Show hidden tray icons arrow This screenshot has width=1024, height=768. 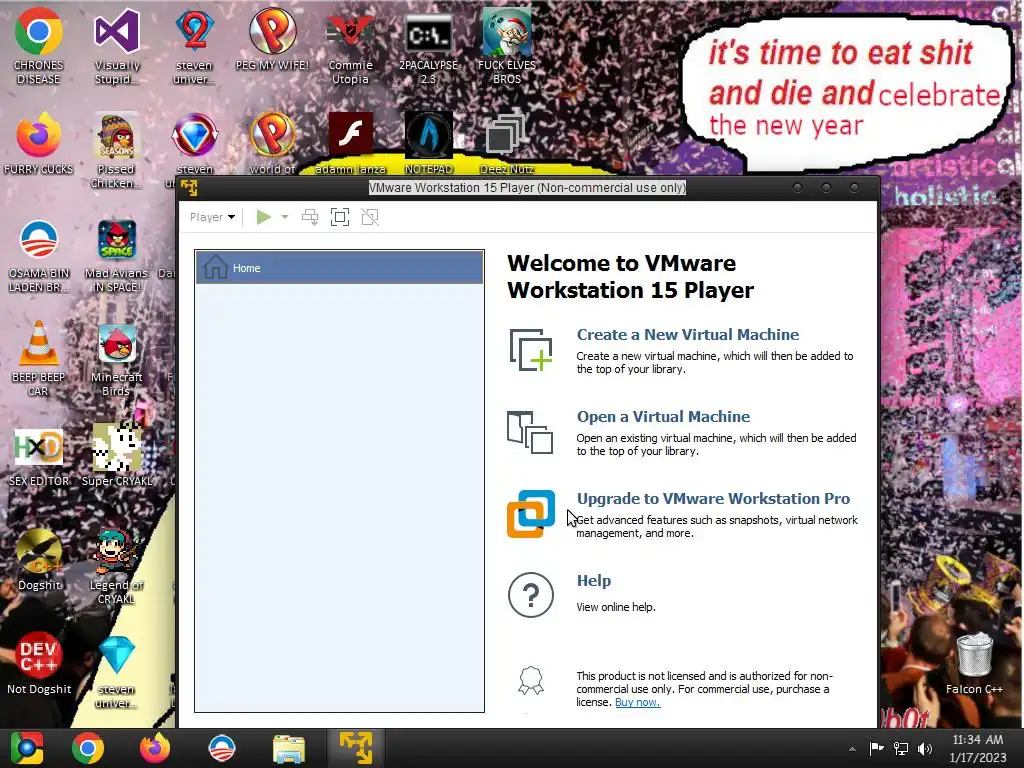point(852,749)
